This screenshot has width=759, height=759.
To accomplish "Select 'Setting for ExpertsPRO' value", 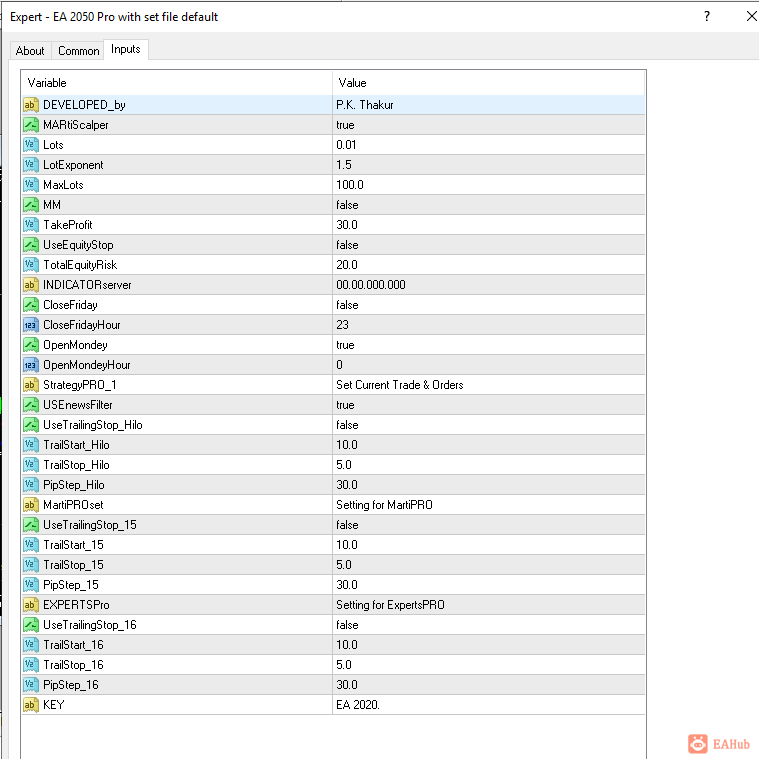I will point(488,605).
